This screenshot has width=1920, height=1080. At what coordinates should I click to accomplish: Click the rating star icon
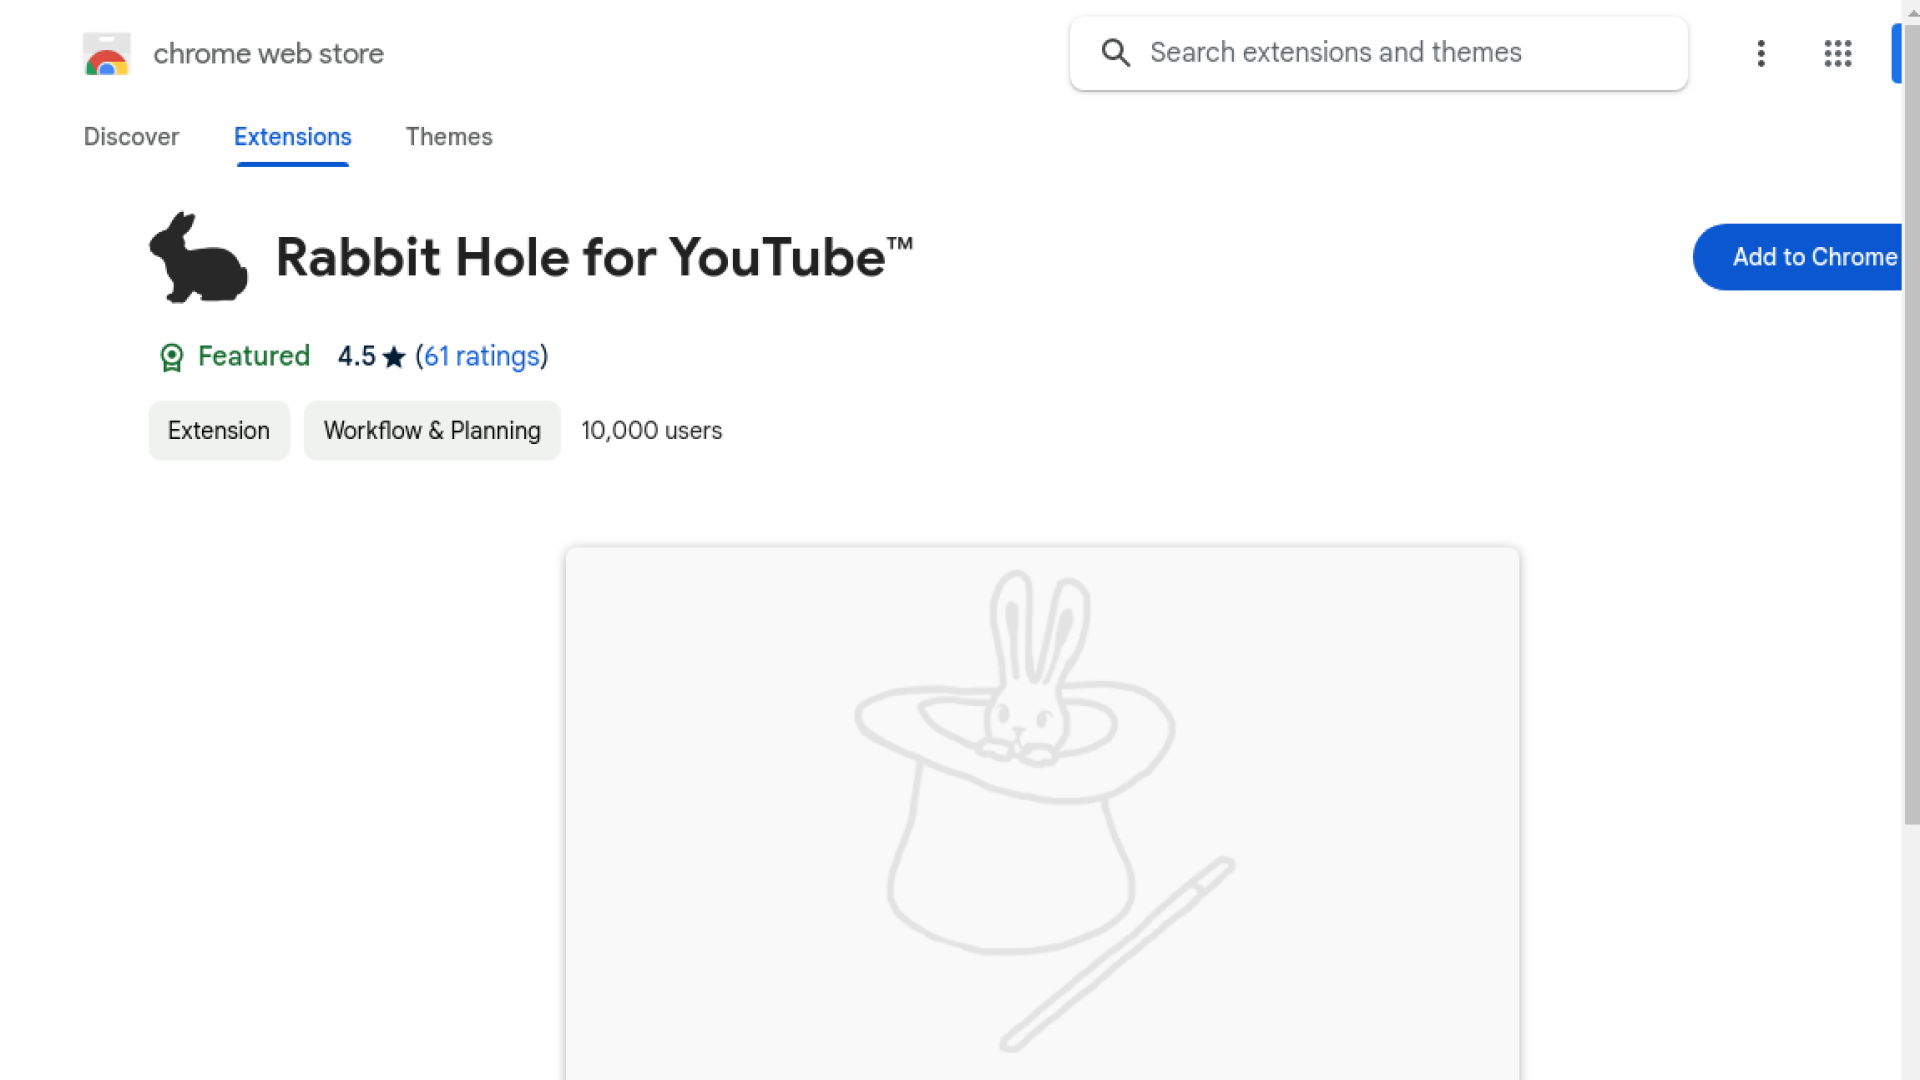(x=394, y=357)
